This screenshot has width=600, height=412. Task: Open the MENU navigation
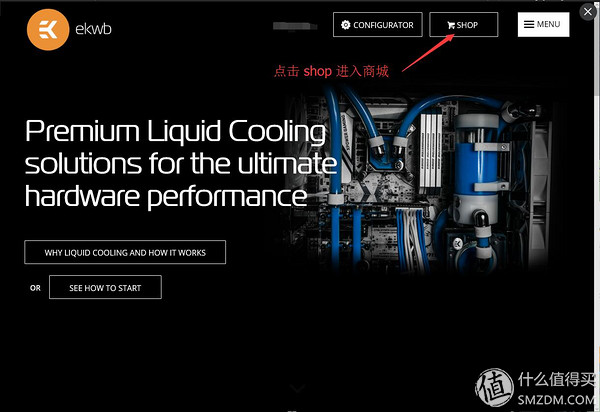click(x=543, y=24)
